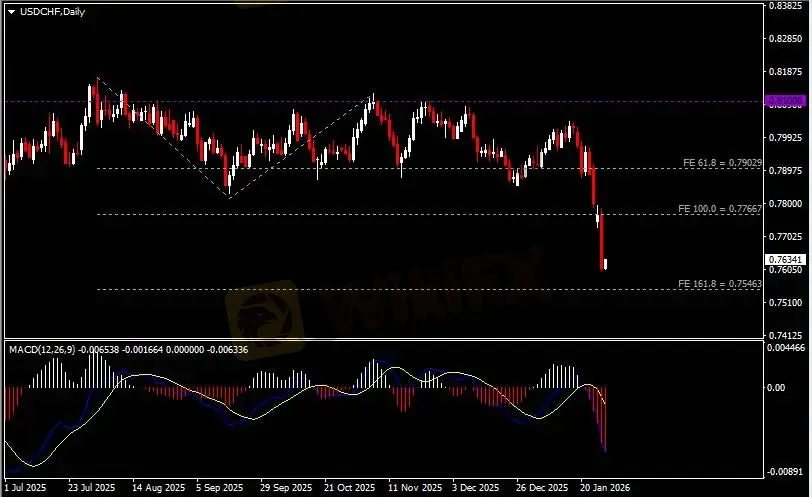812x497 pixels.
Task: Select the FE 161.8 = 0.75463 label
Action: [x=720, y=284]
